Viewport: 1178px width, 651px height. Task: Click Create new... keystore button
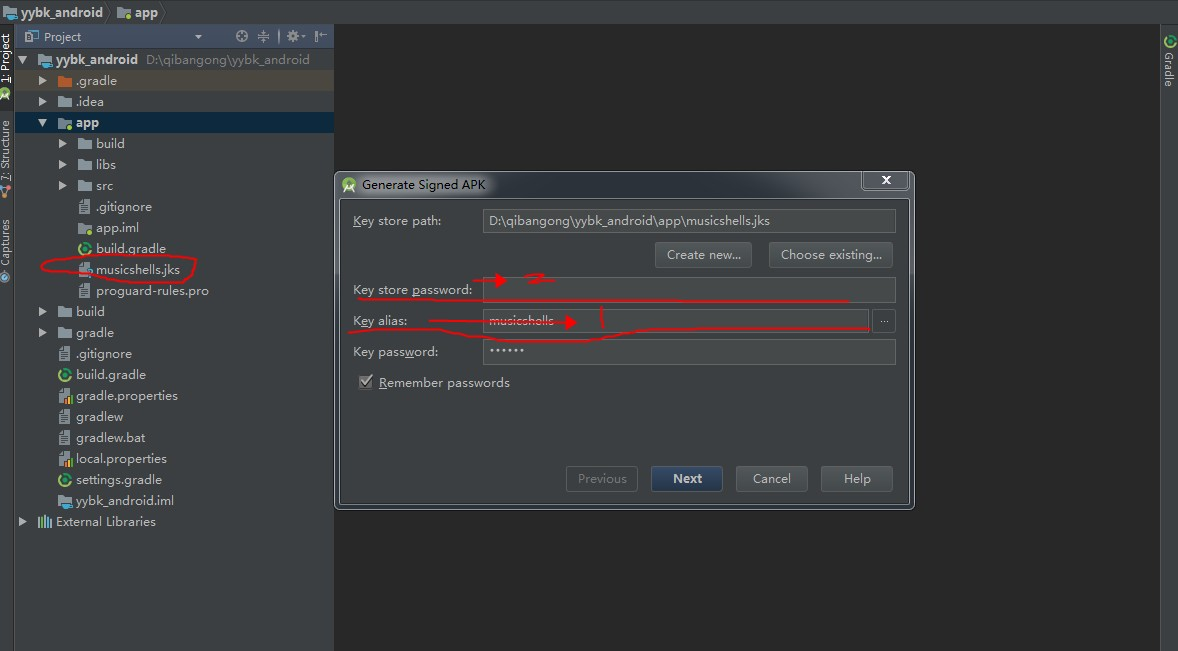coord(704,255)
